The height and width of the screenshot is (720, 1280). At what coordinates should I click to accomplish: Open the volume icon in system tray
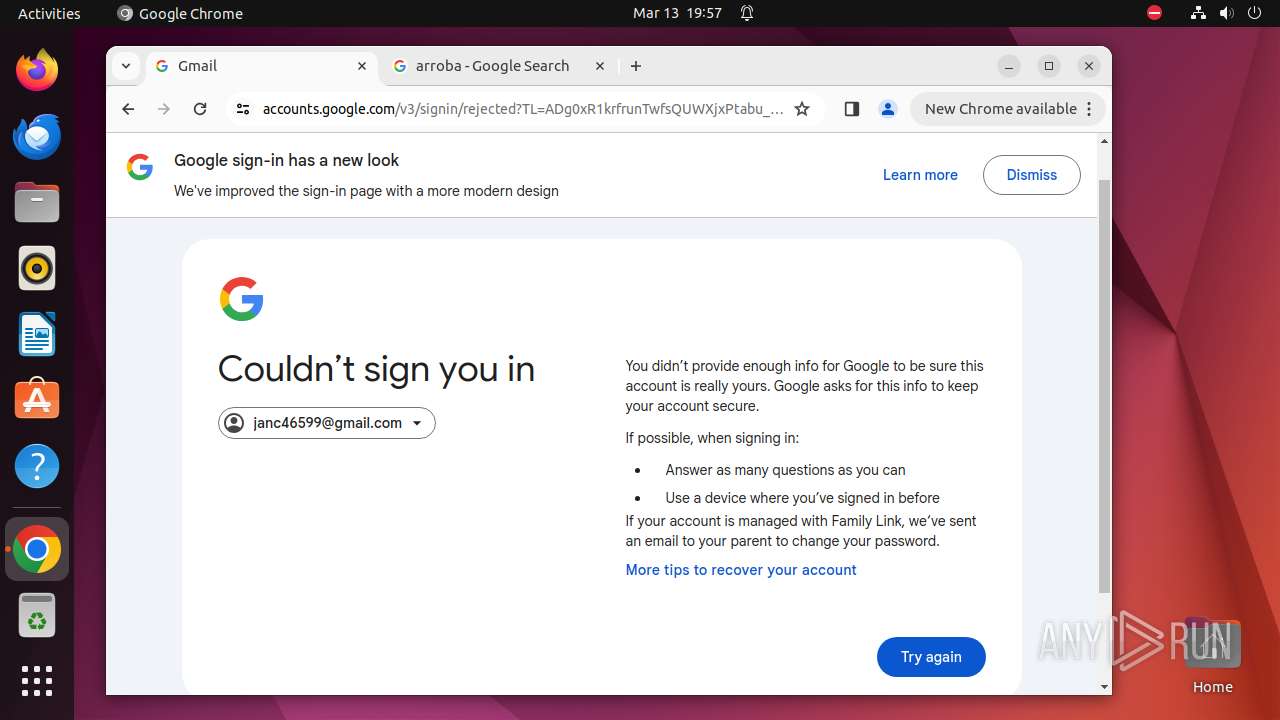(1226, 13)
